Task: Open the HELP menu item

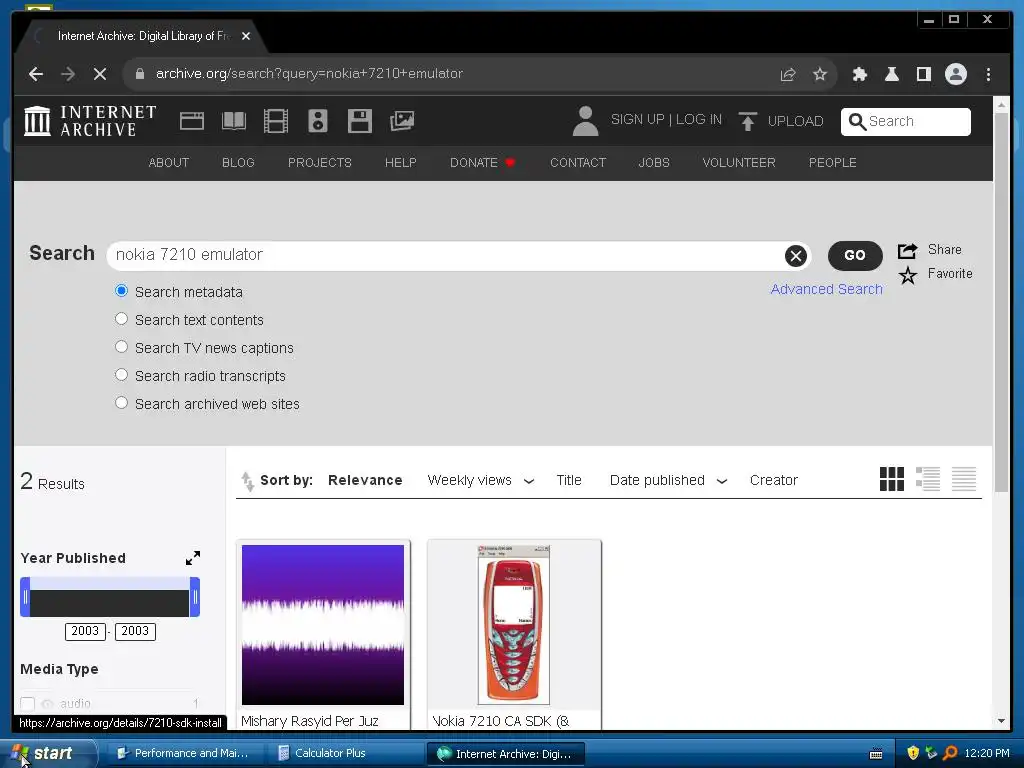Action: pos(400,163)
